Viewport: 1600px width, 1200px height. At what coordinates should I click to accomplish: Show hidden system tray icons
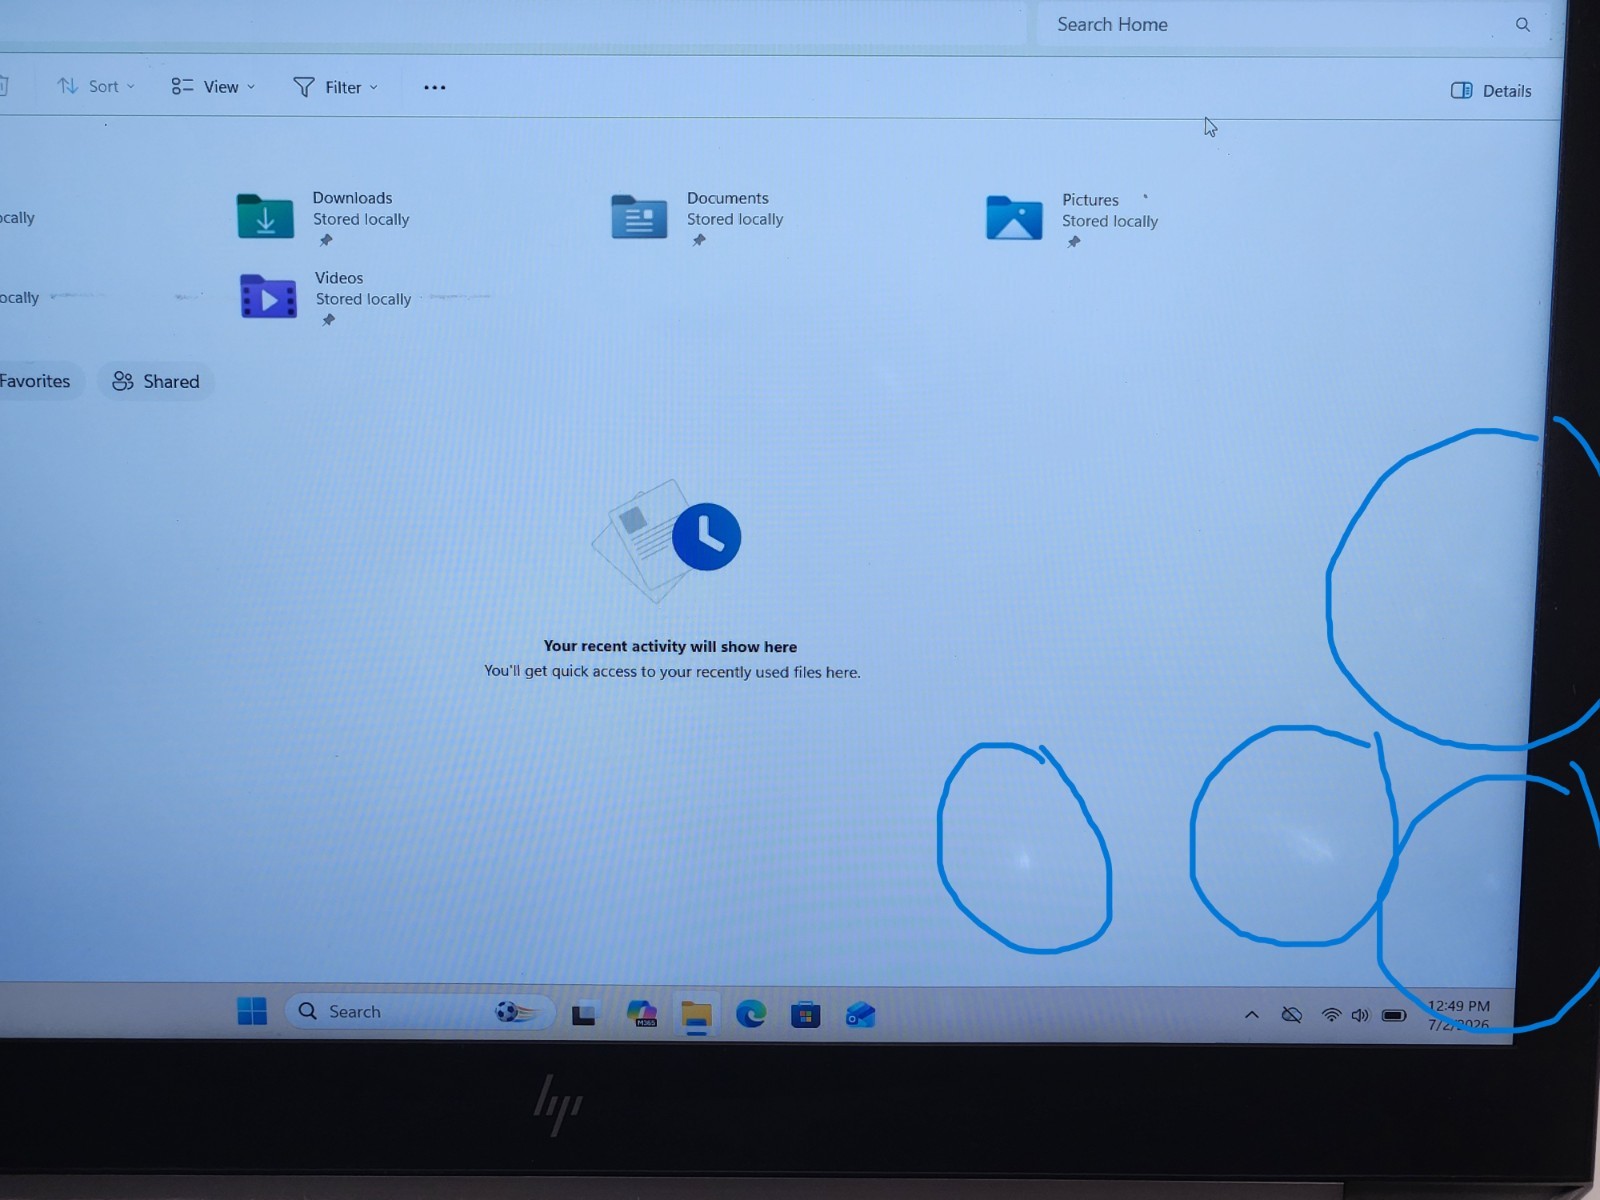1251,1015
